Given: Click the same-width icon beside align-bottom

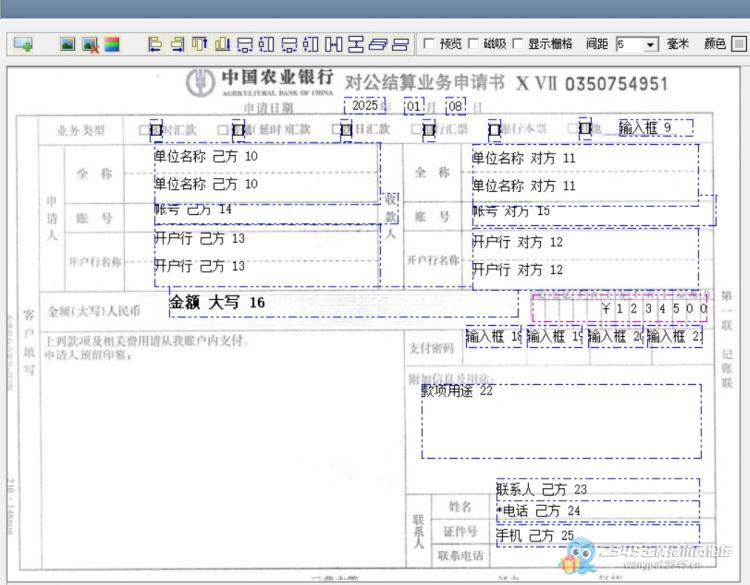Looking at the screenshot, I should 244,44.
